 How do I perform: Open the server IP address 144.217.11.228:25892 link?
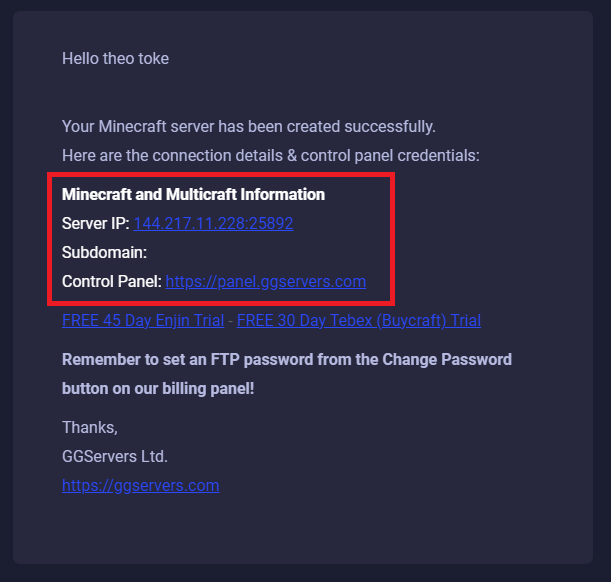213,224
